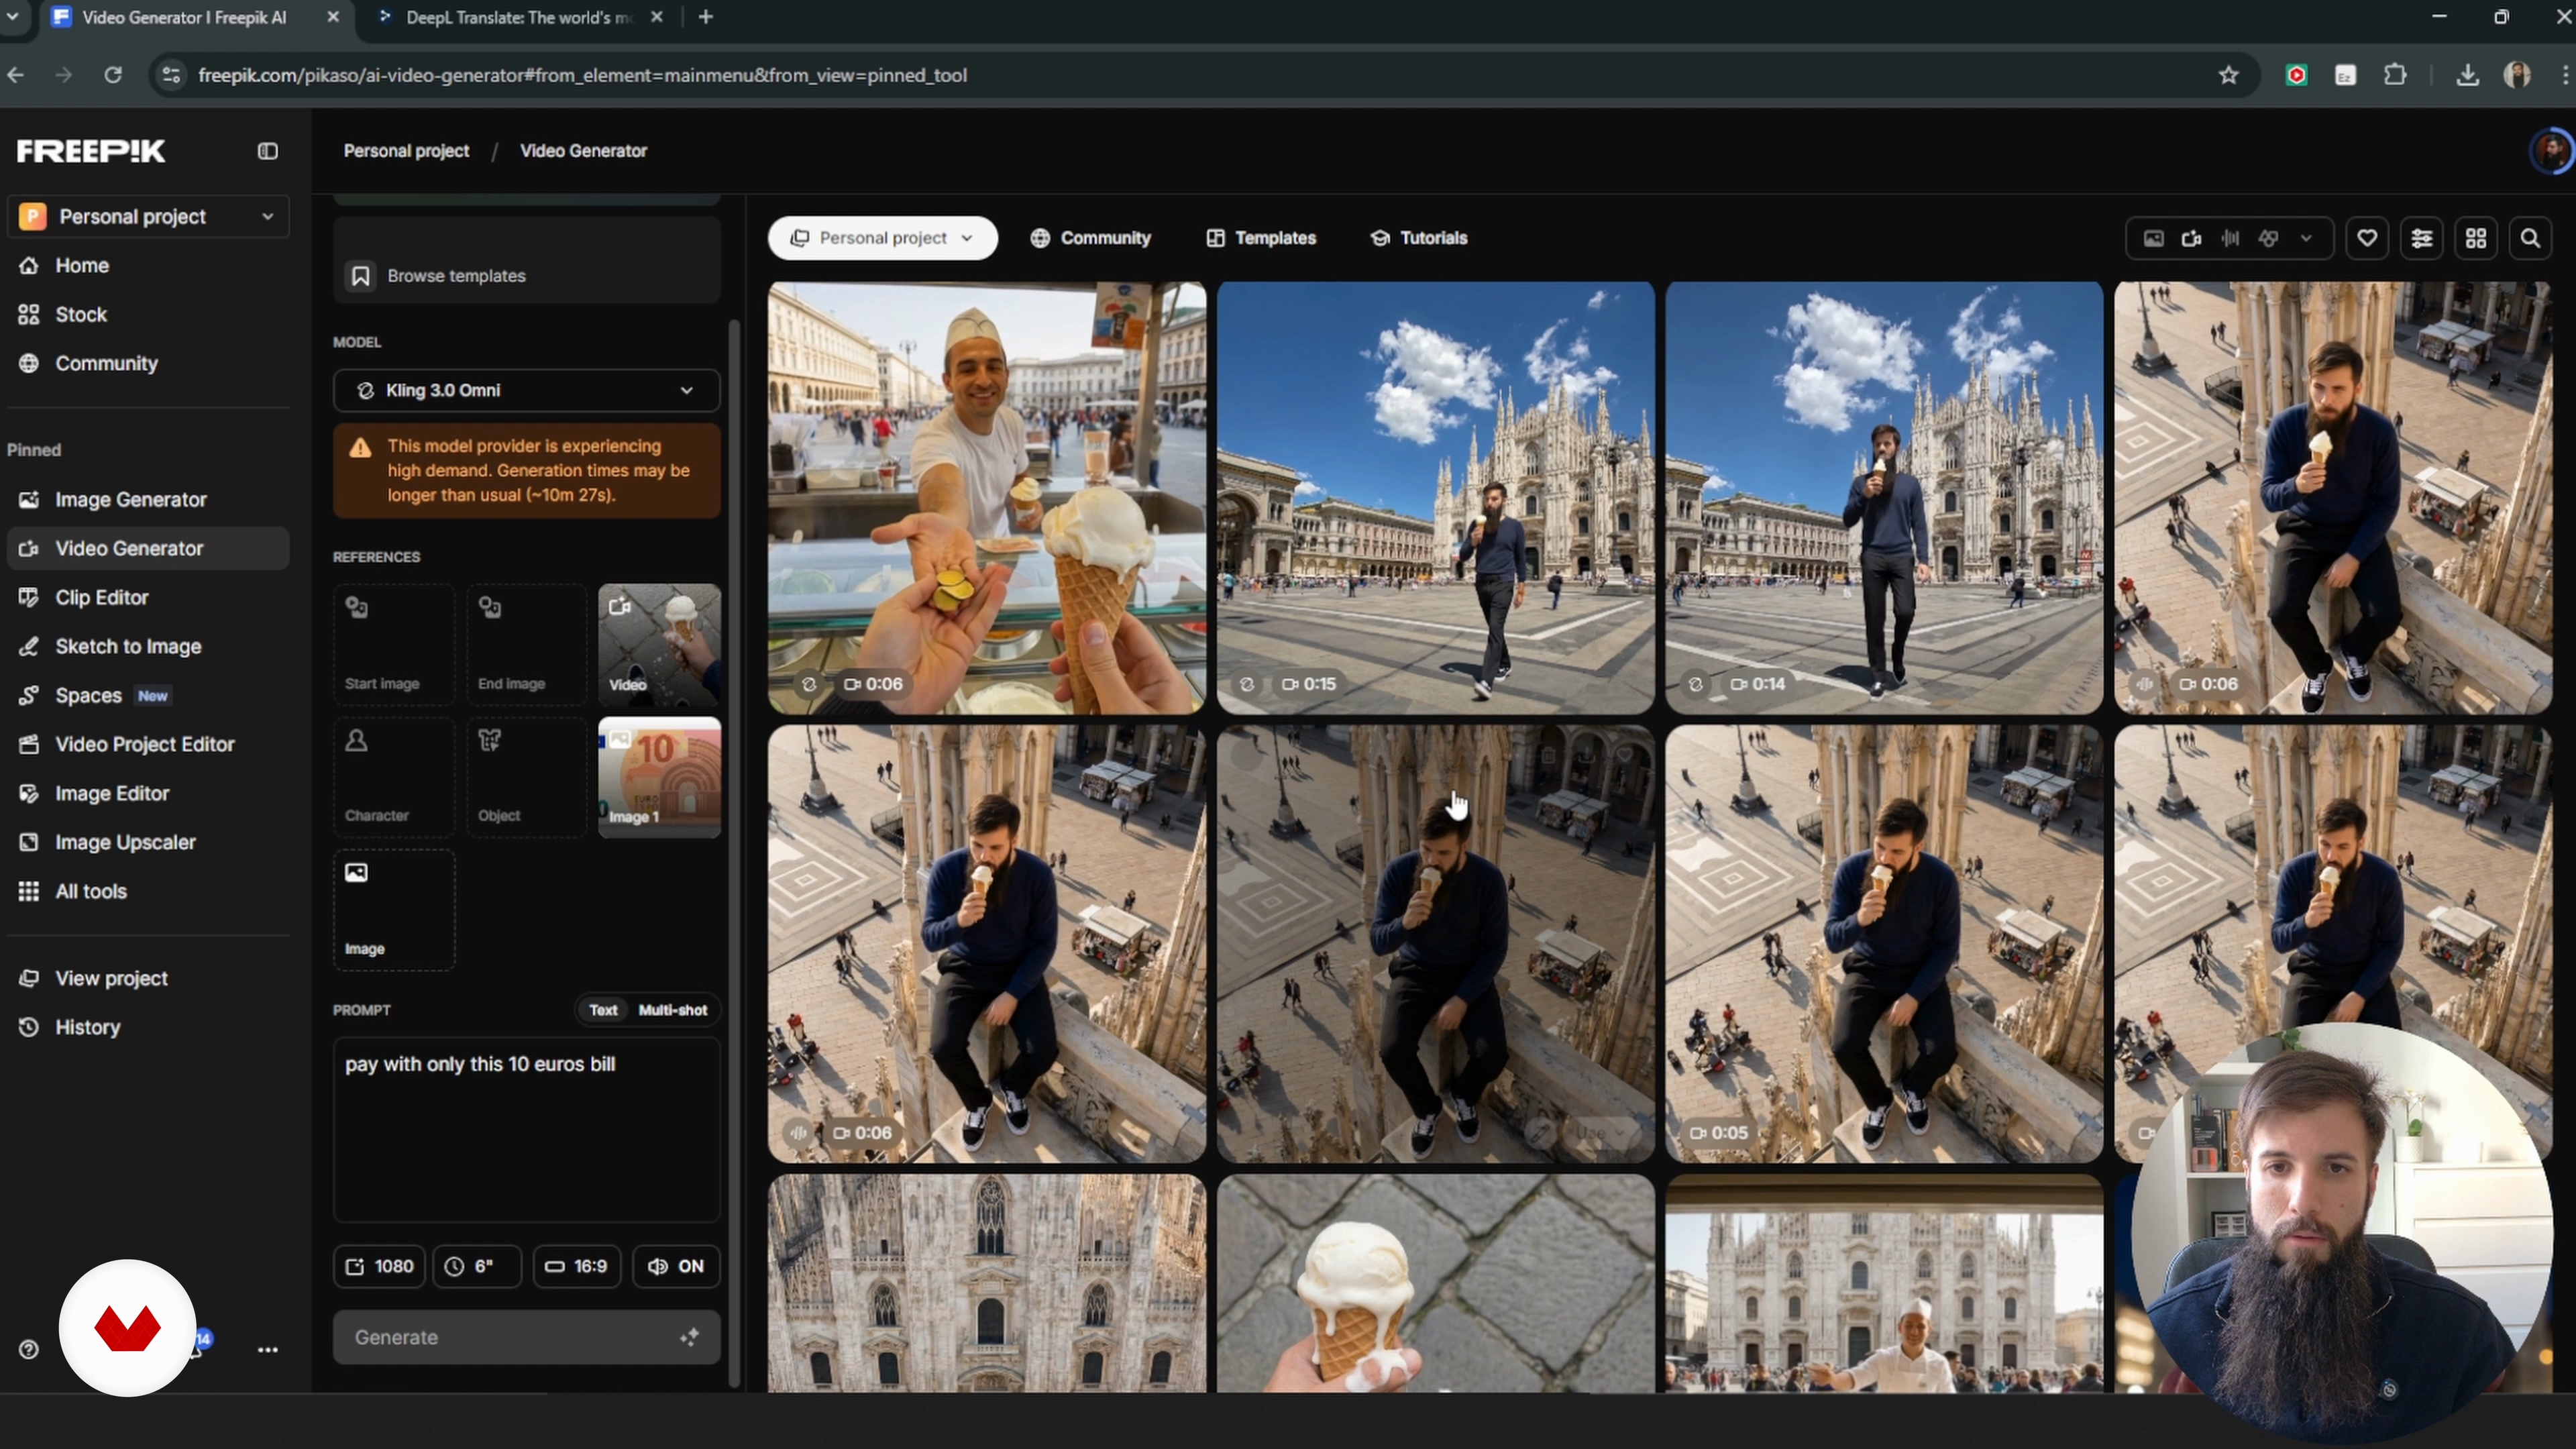Filter gallery by videos icon
Screen dimensions: 2576x1449
(2191, 238)
